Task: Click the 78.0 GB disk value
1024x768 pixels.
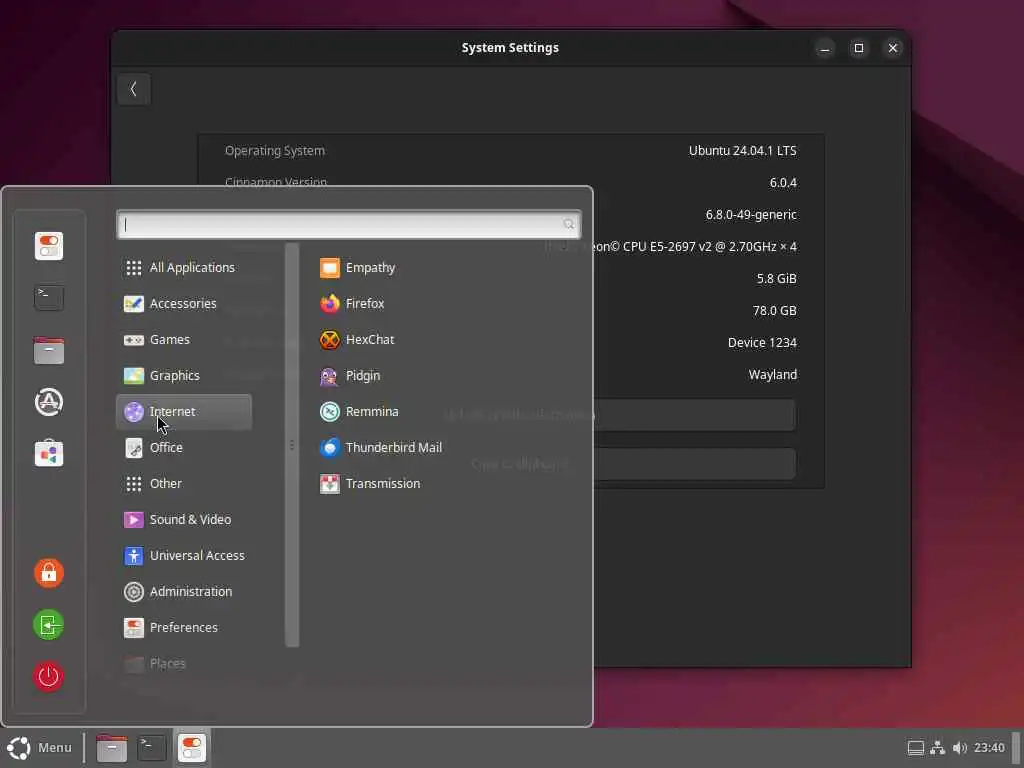Action: [775, 311]
